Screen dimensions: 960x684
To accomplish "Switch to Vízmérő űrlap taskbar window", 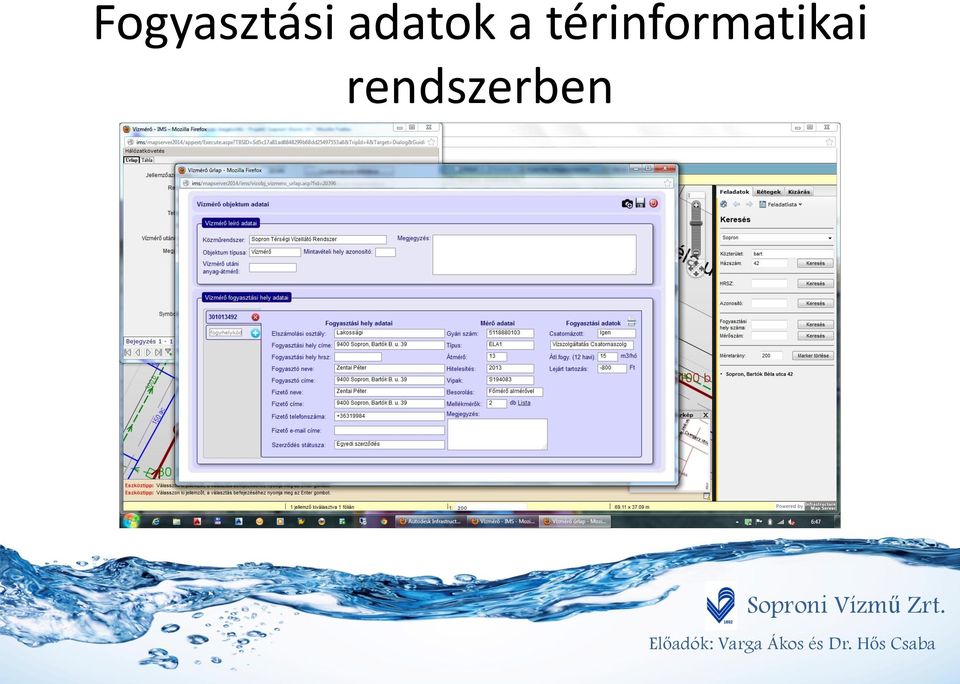I will (x=574, y=522).
